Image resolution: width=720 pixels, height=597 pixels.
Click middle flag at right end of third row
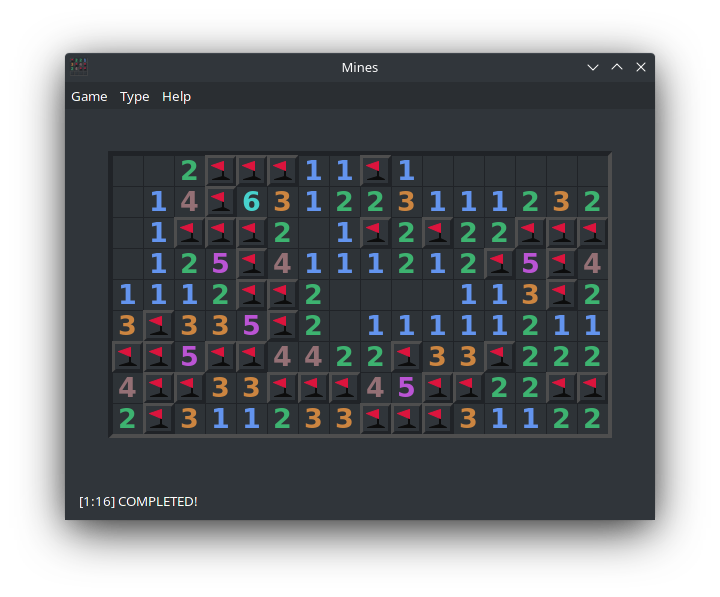pyautogui.click(x=562, y=233)
